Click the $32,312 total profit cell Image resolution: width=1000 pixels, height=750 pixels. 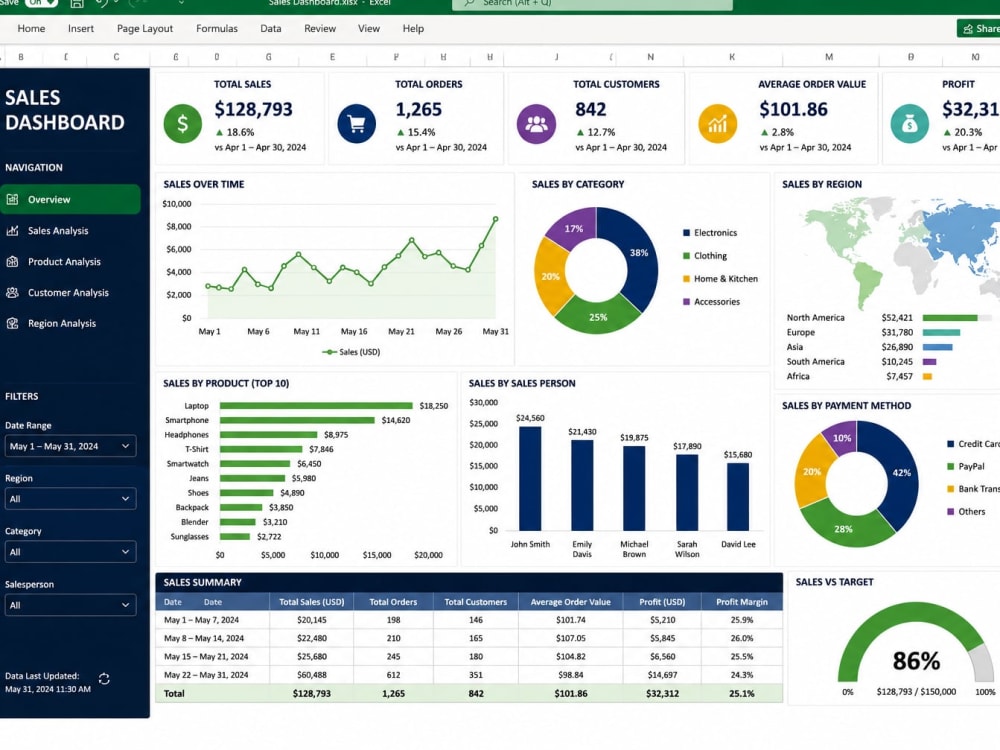point(662,694)
